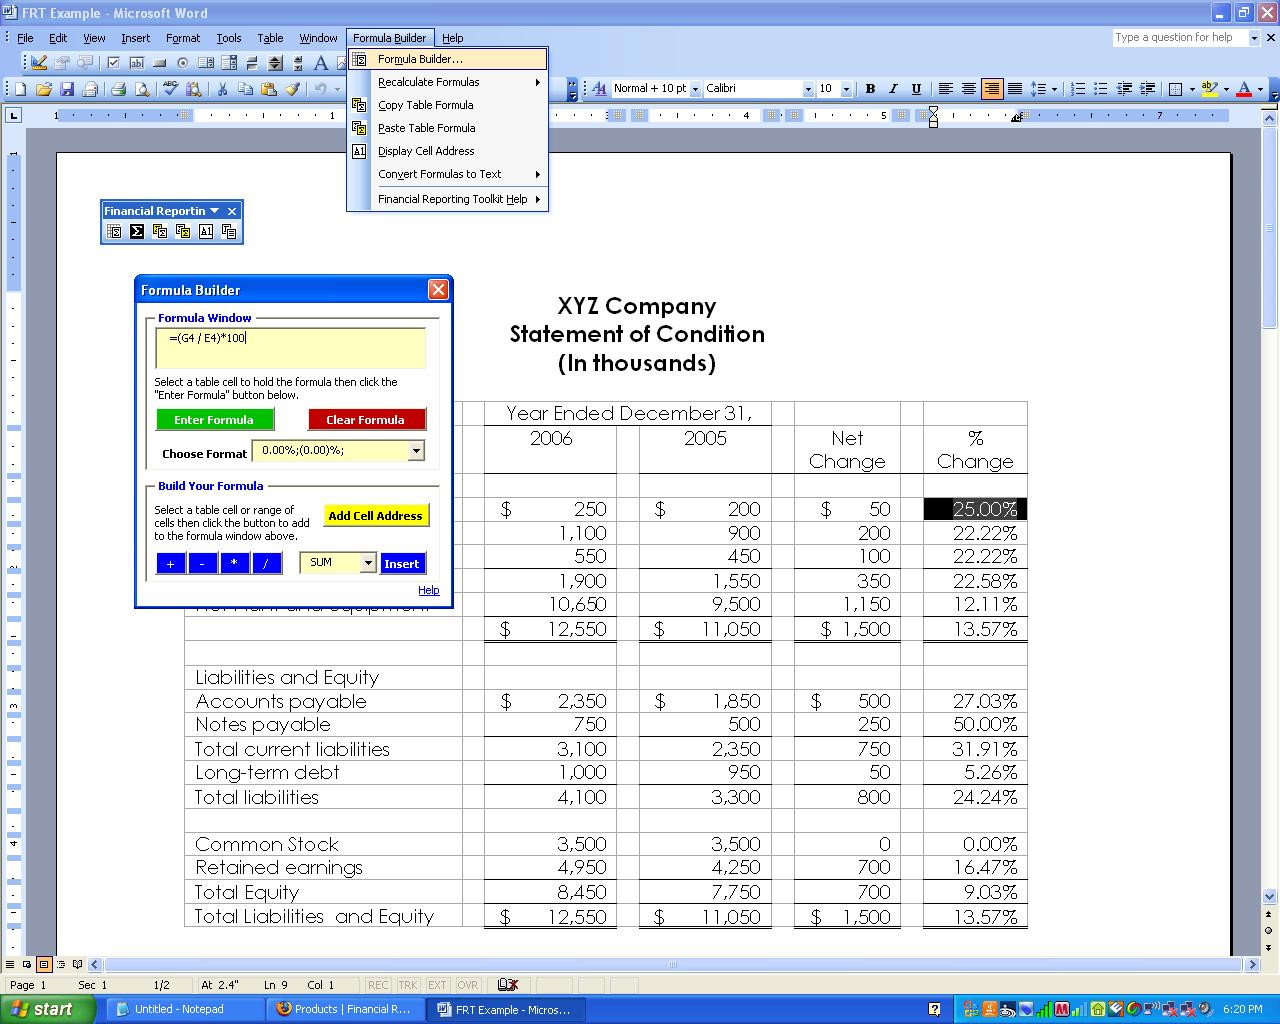
Task: Select the Format Painter brush
Action: [x=292, y=89]
